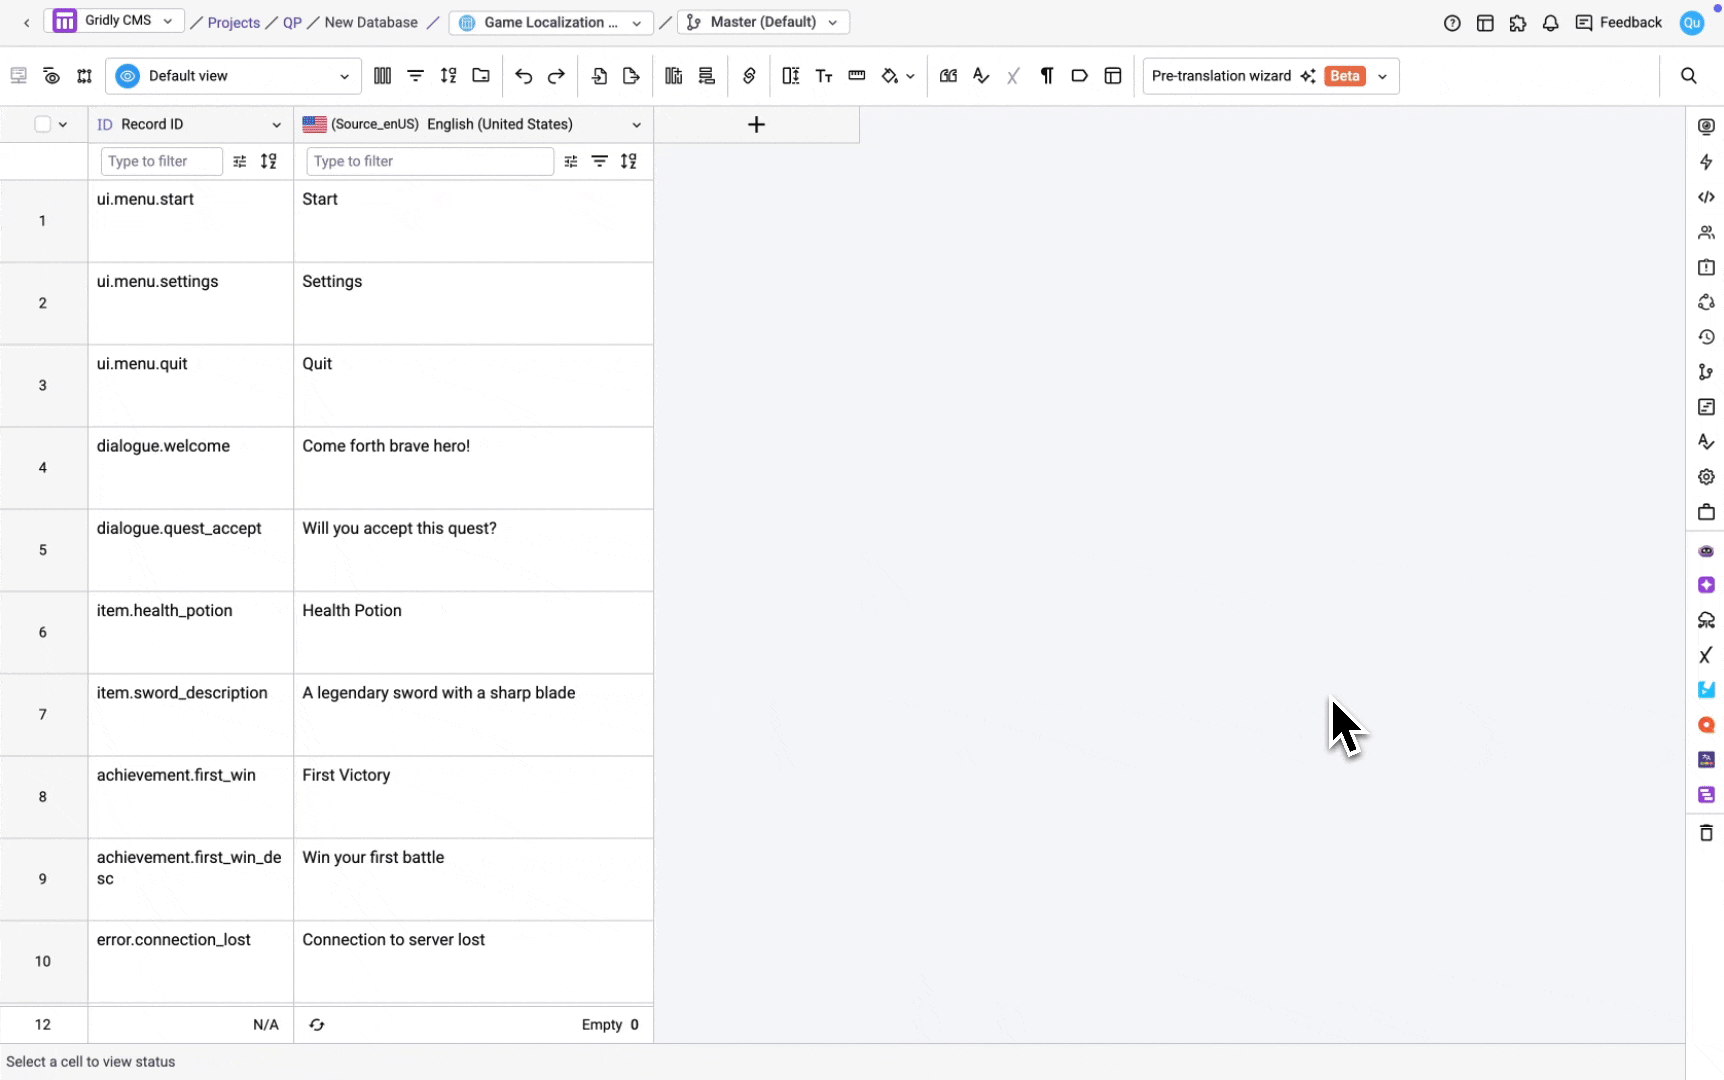Image resolution: width=1724 pixels, height=1080 pixels.
Task: Tick the select-all records checkbox
Action: point(42,124)
